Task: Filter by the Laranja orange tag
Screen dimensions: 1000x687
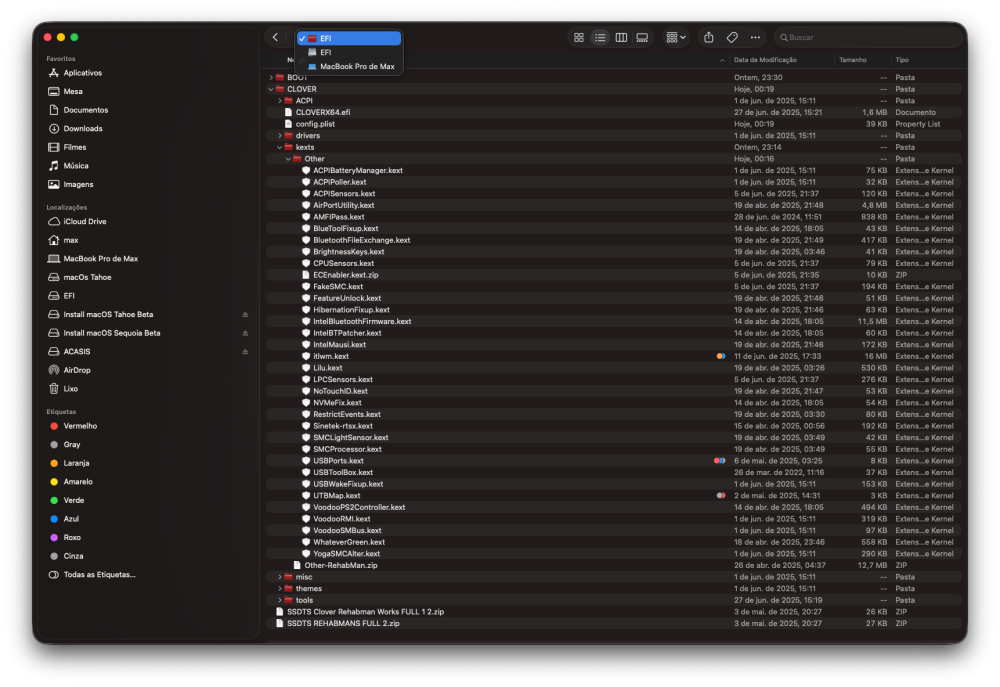Action: coord(76,463)
